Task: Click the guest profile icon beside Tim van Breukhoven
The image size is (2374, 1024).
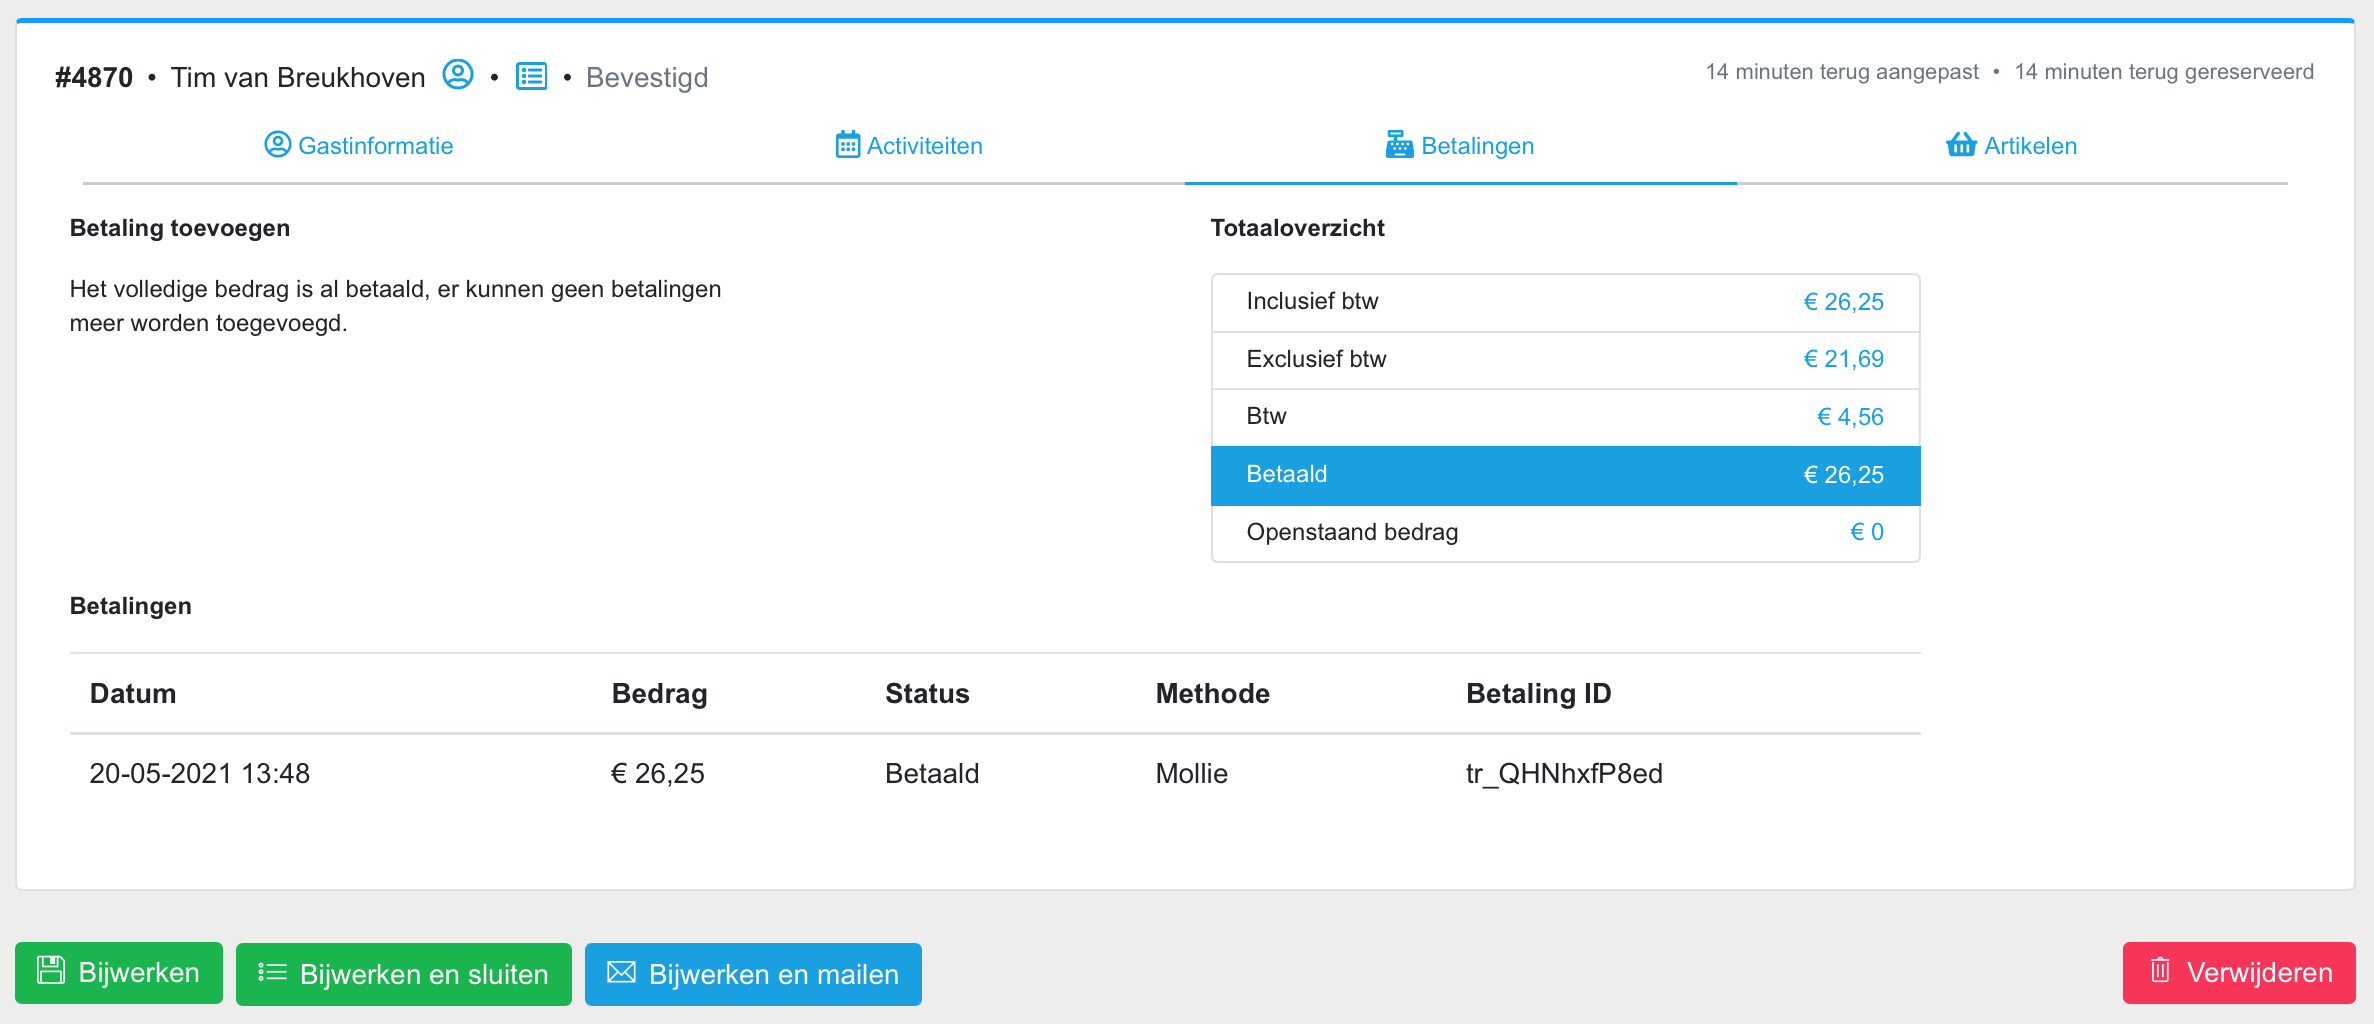Action: [x=458, y=75]
